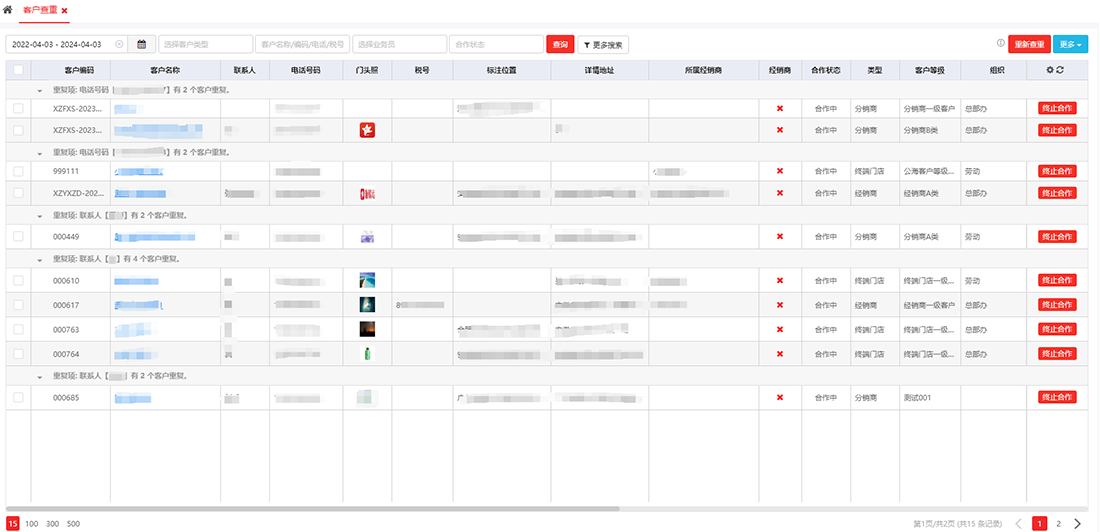This screenshot has height=532, width=1100.
Task: Tick the select-all checkbox in table header
Action: [x=18, y=70]
